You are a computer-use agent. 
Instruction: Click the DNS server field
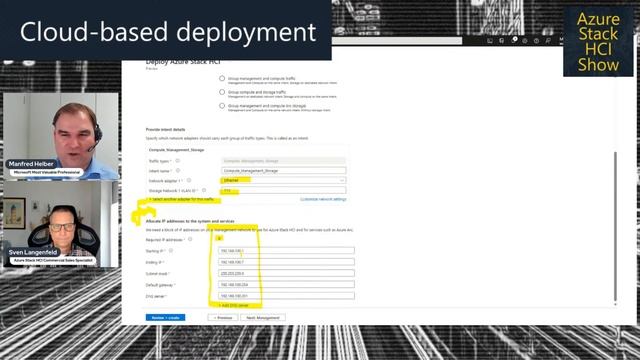pyautogui.click(x=286, y=296)
